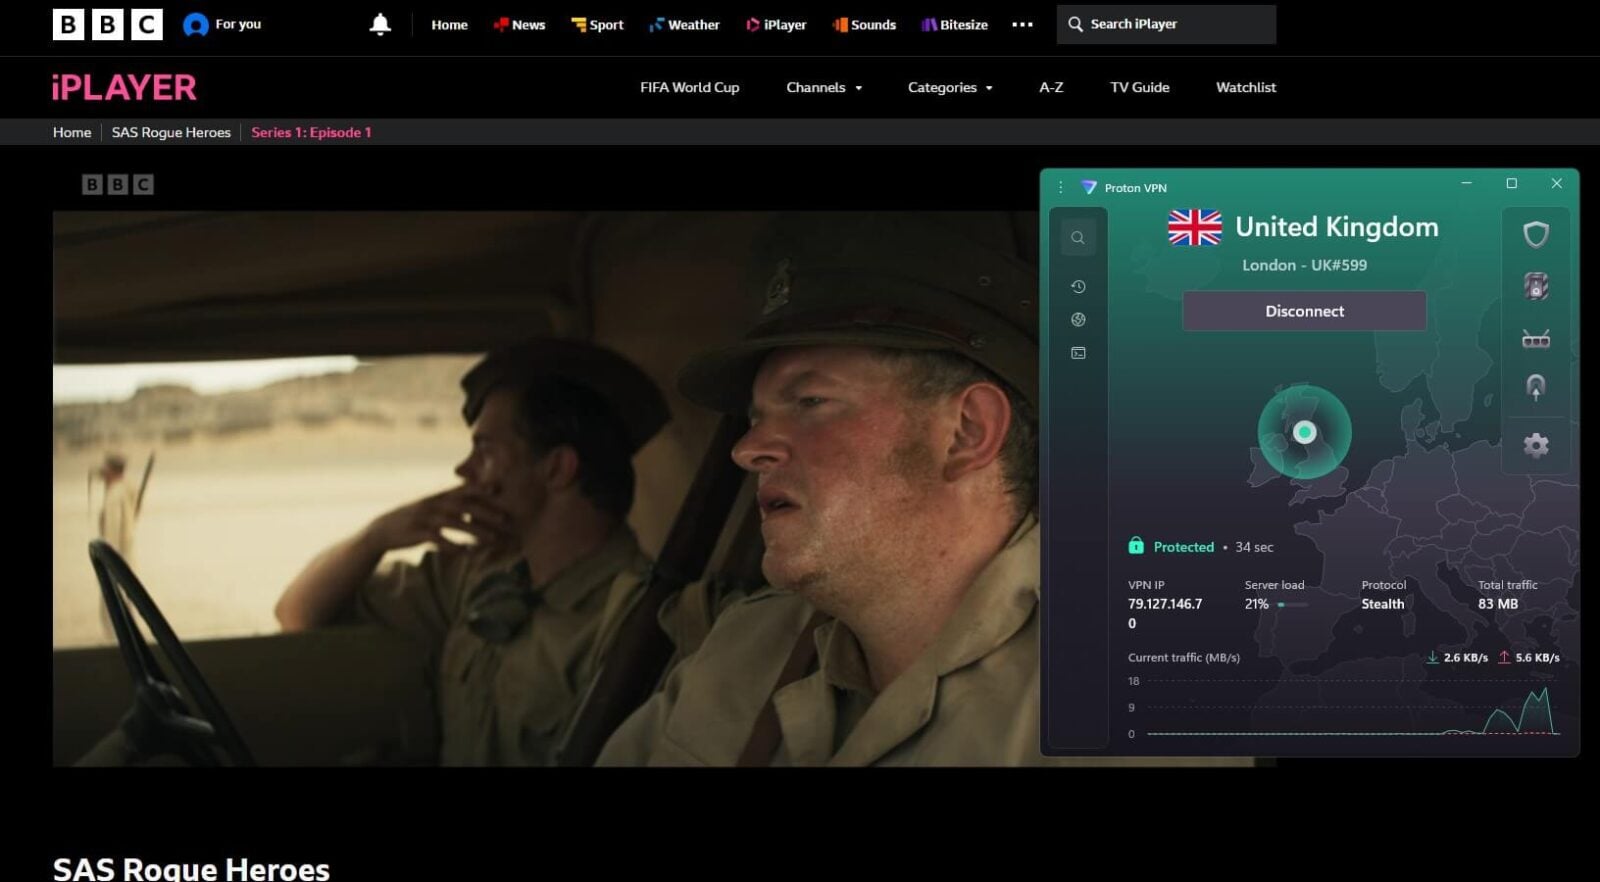The image size is (1600, 882).
Task: Click the Home link in BBC top bar
Action: click(x=449, y=24)
